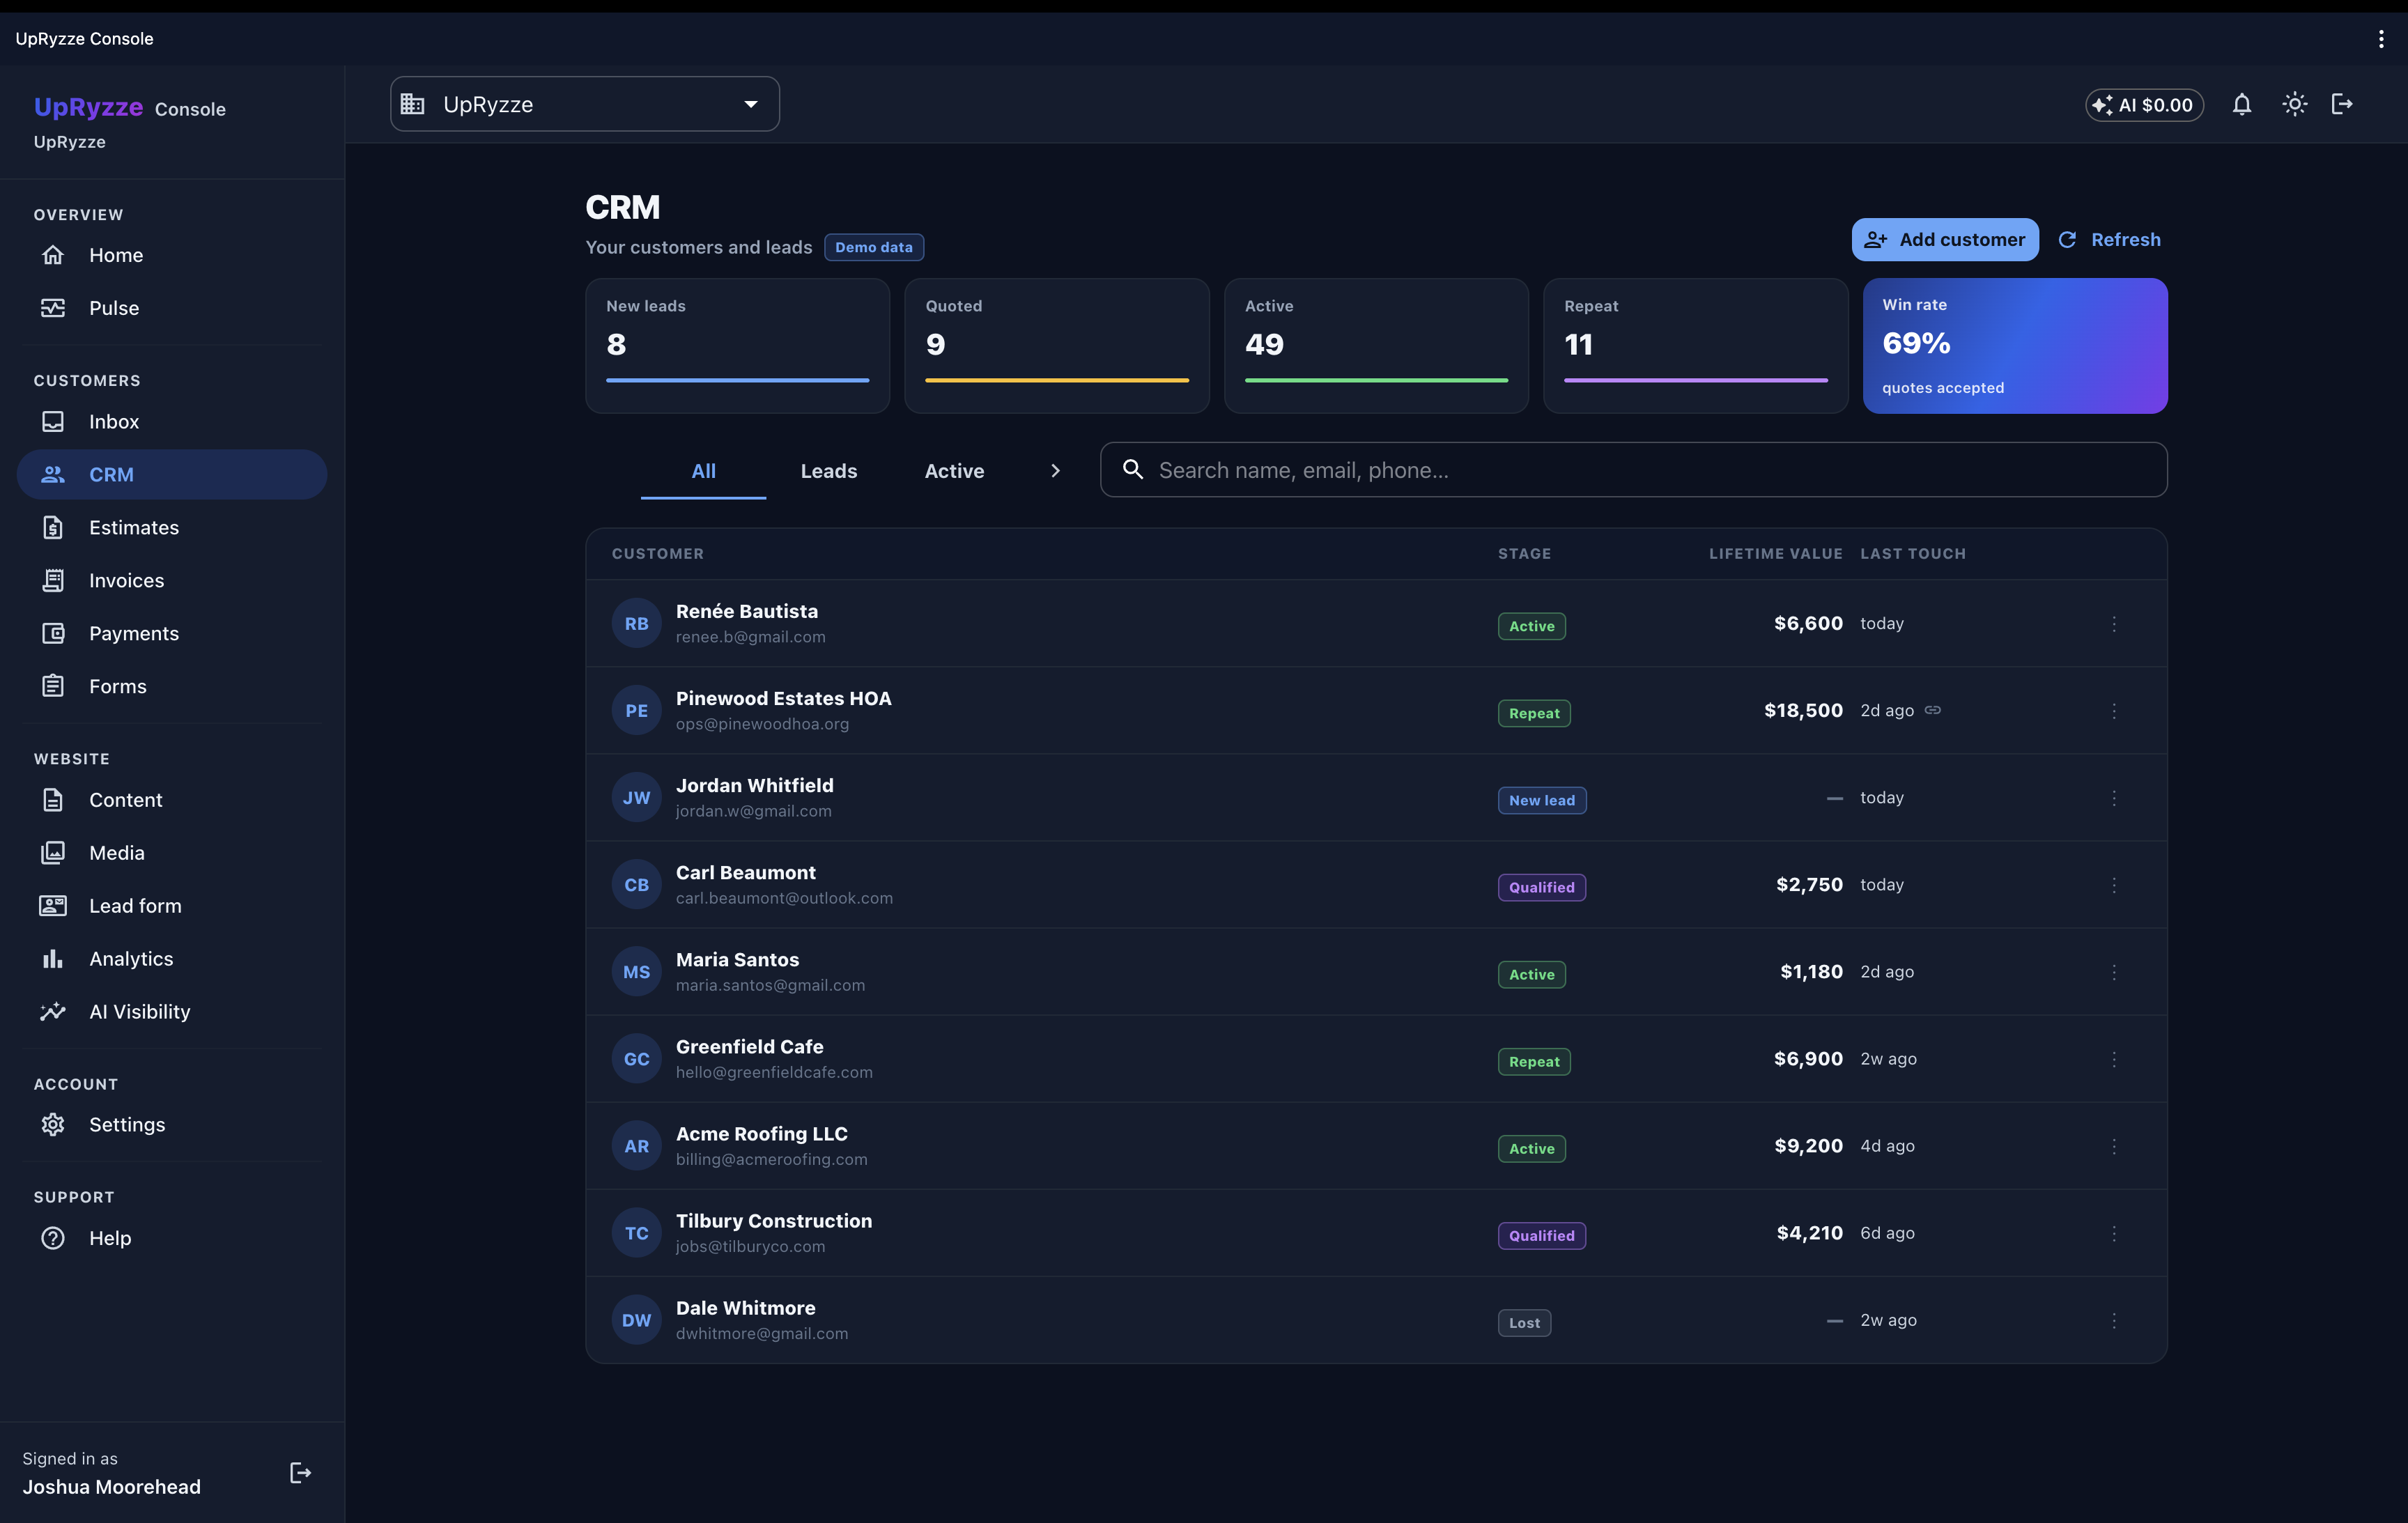Open customer Greenfield Cafe
2408x1523 pixels.
coord(1376,1059)
